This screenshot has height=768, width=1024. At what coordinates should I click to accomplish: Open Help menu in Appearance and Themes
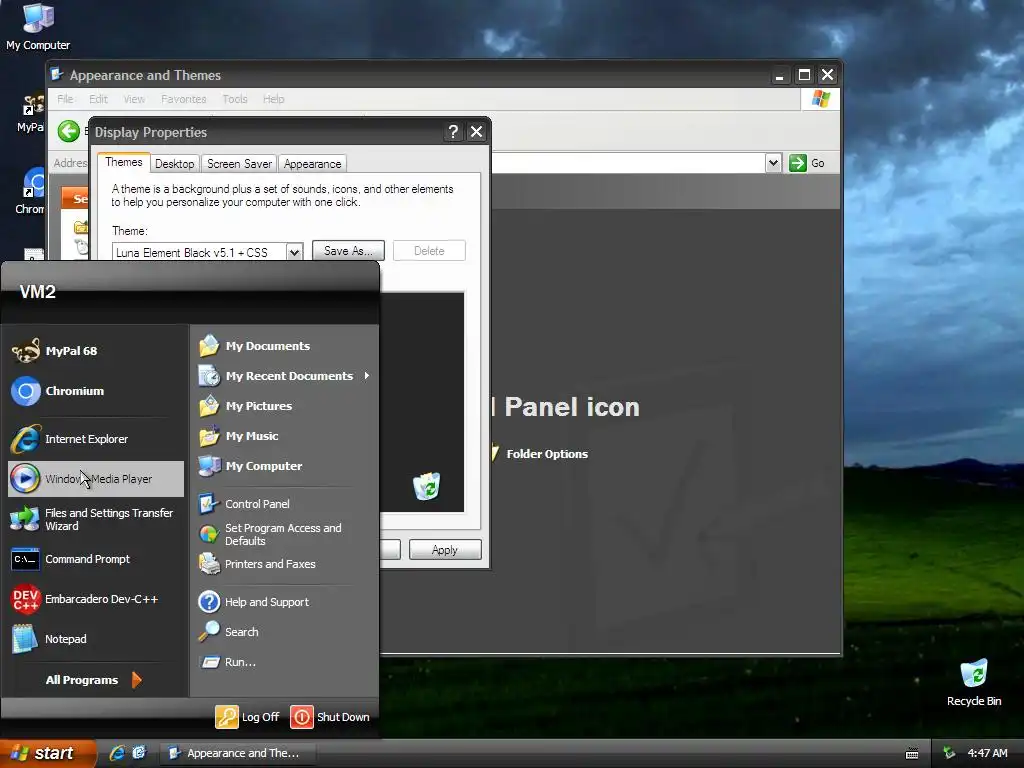click(274, 99)
